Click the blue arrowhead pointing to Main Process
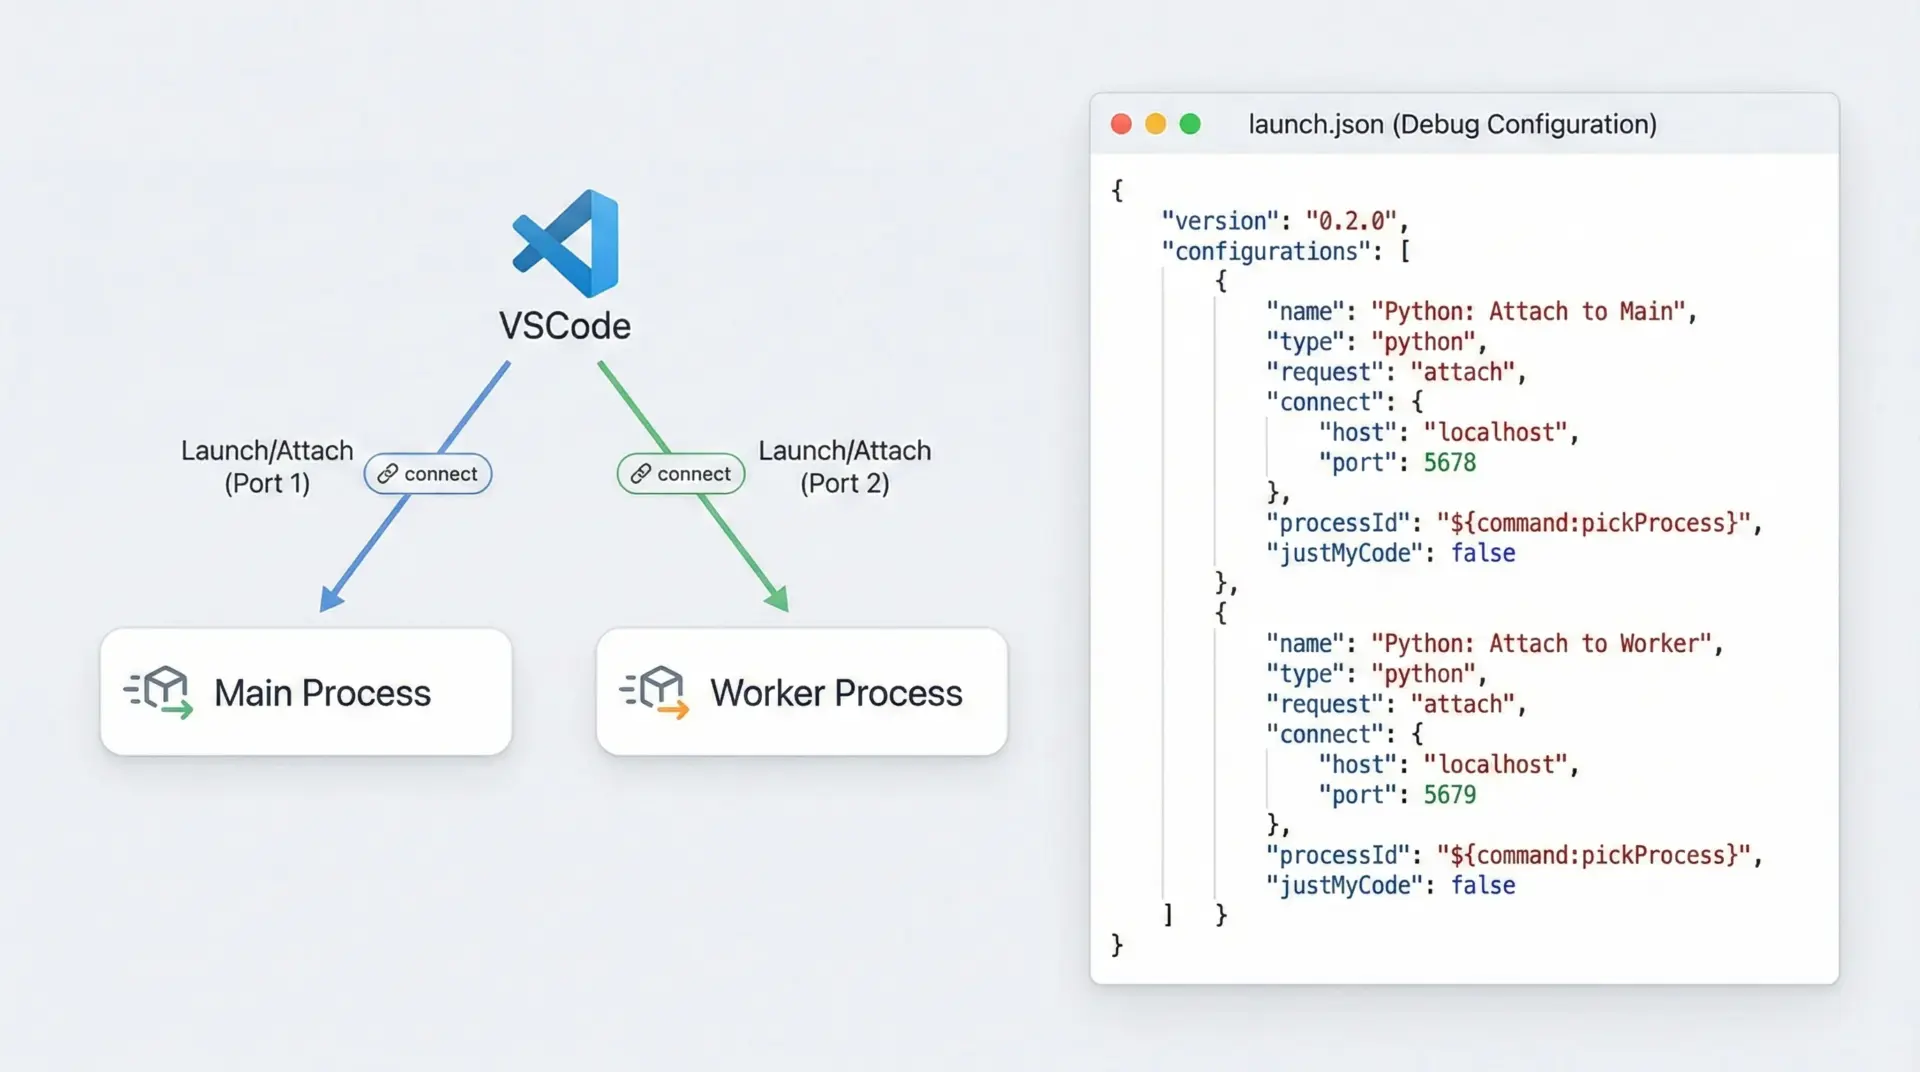 tap(330, 599)
